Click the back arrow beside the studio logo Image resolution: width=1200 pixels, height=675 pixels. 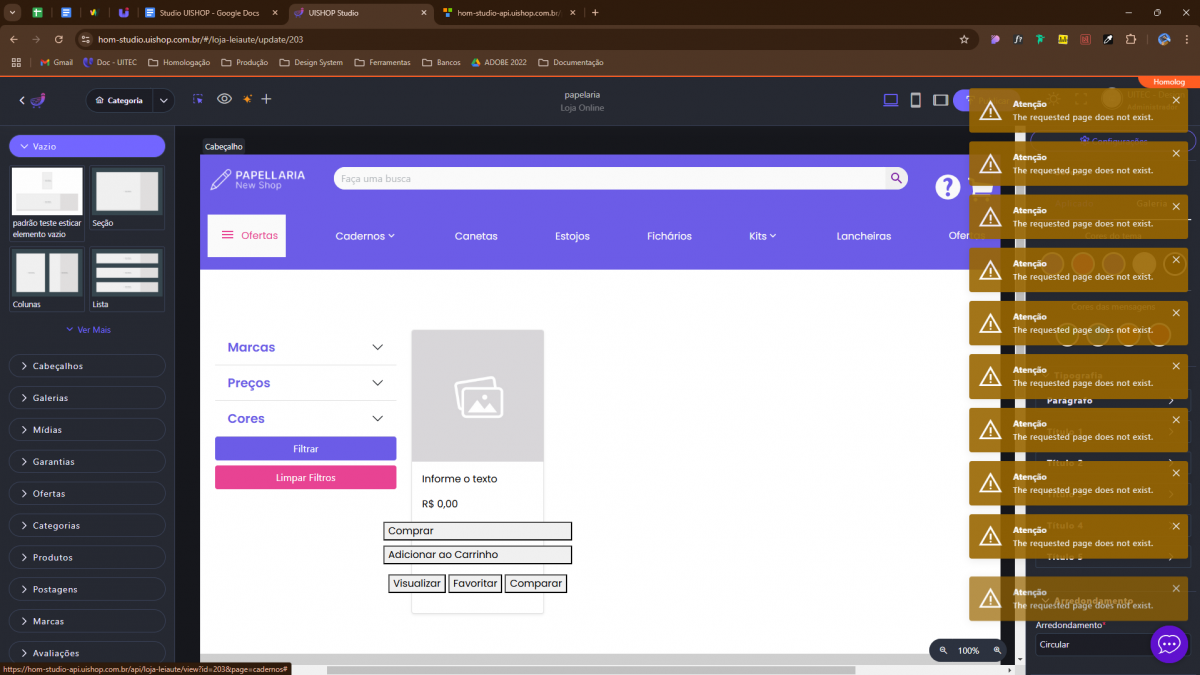click(22, 100)
